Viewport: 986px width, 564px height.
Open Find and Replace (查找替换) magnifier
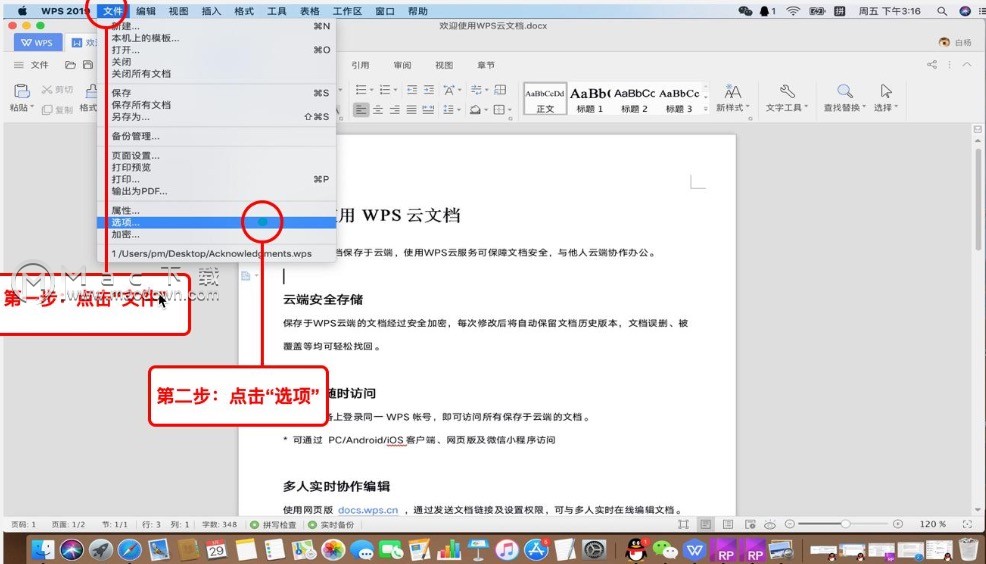click(845, 91)
